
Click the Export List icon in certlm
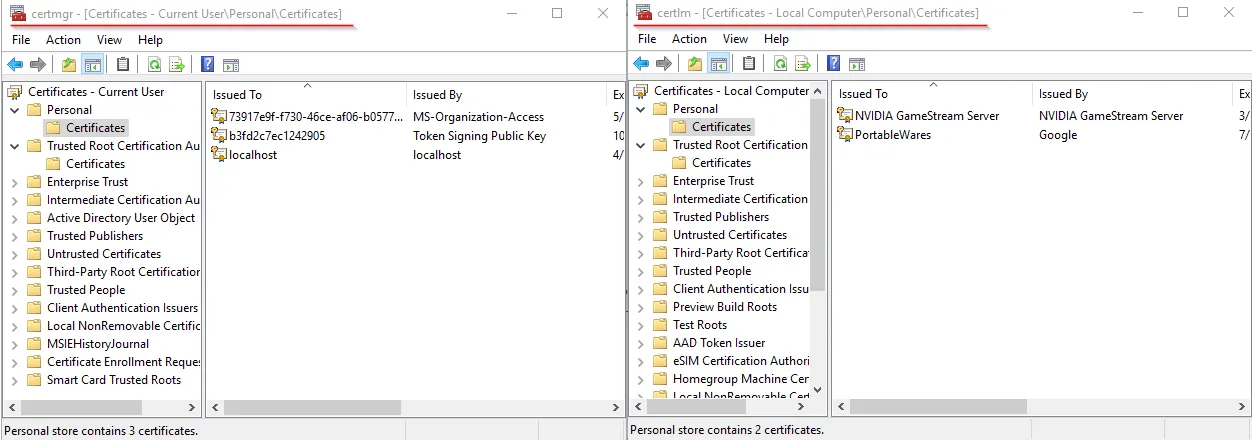click(803, 64)
